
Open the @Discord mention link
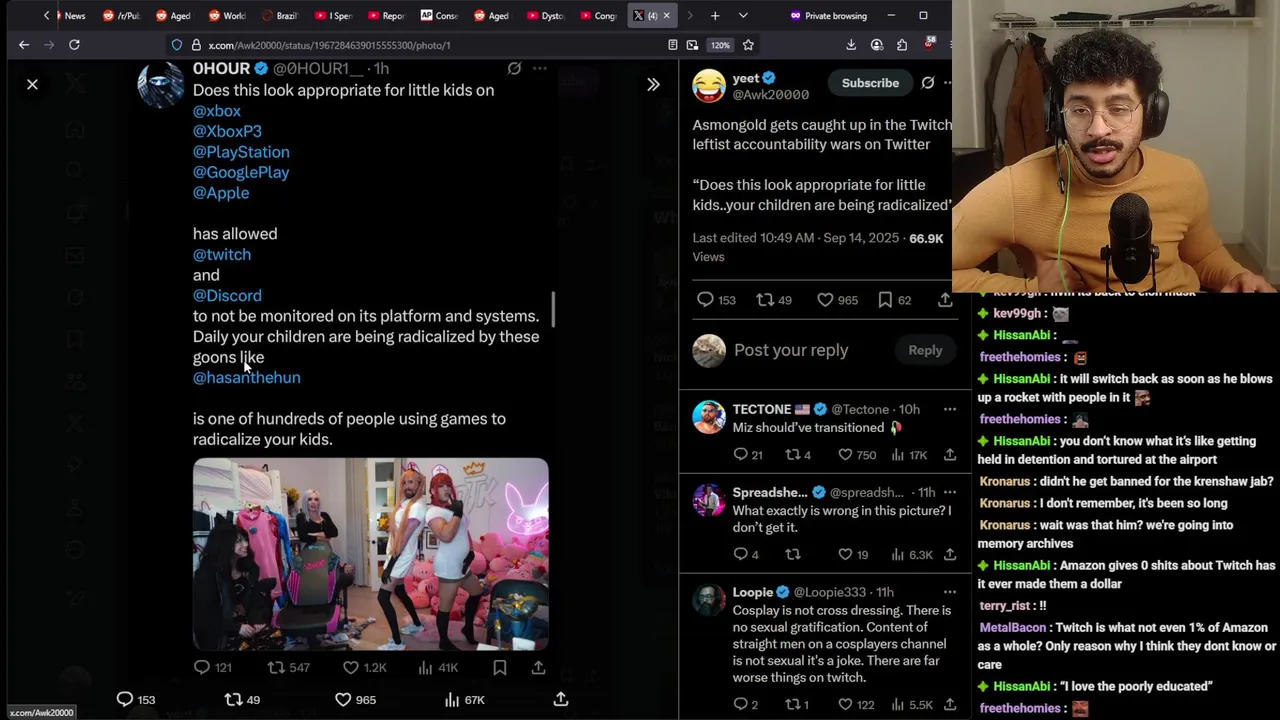point(227,296)
